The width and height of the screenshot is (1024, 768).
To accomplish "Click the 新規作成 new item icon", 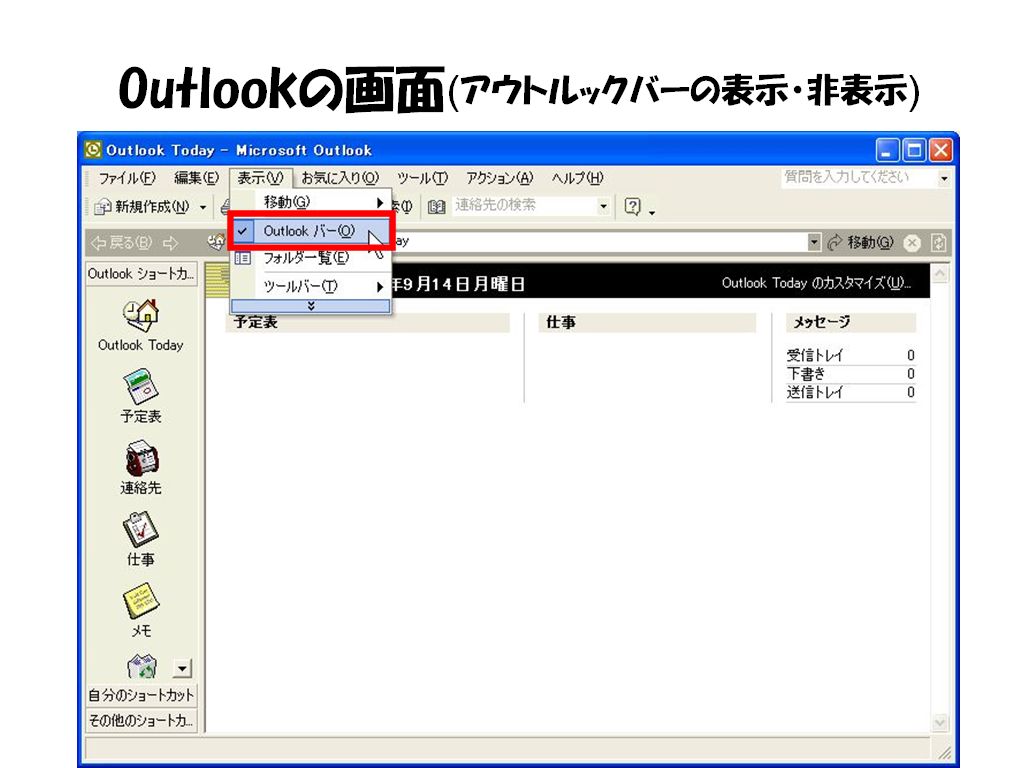I will pyautogui.click(x=103, y=207).
